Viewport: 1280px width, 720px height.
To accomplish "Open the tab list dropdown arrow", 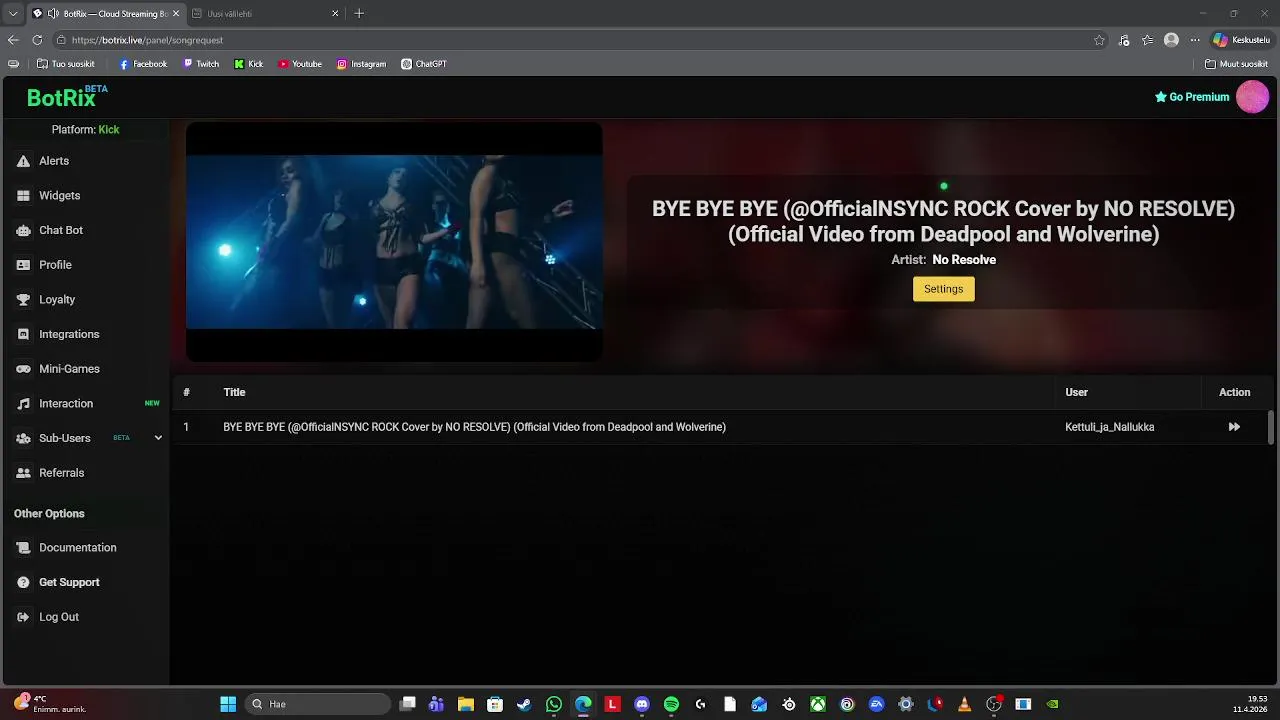I will [13, 14].
